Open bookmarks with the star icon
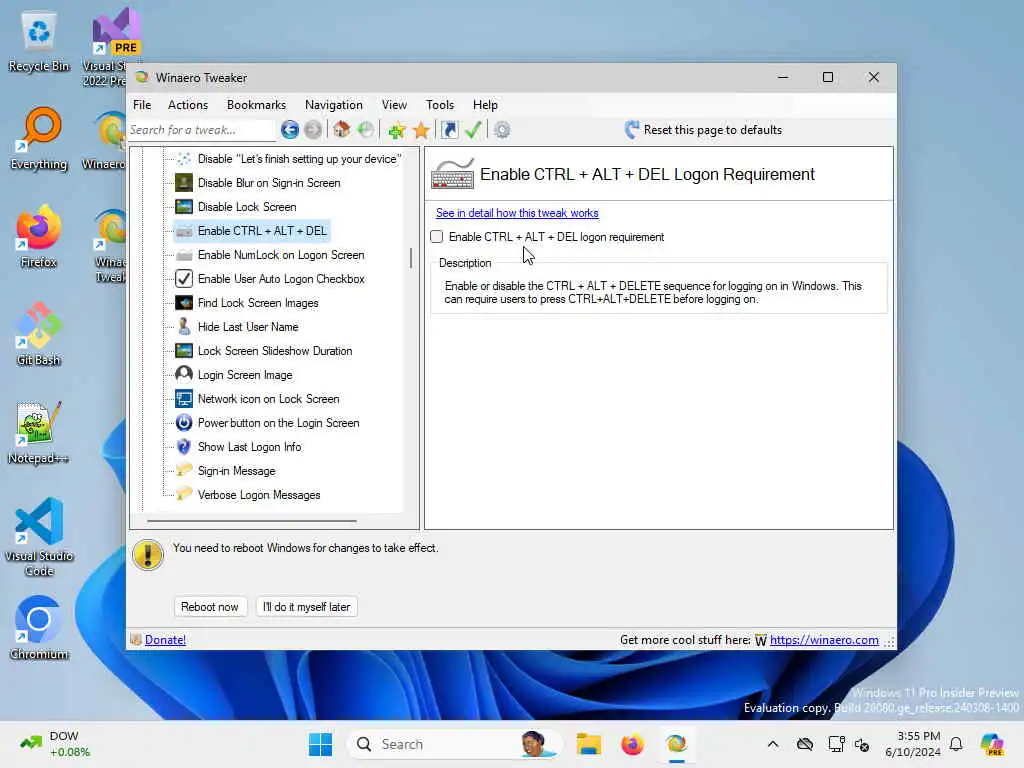This screenshot has height=768, width=1024. [421, 130]
